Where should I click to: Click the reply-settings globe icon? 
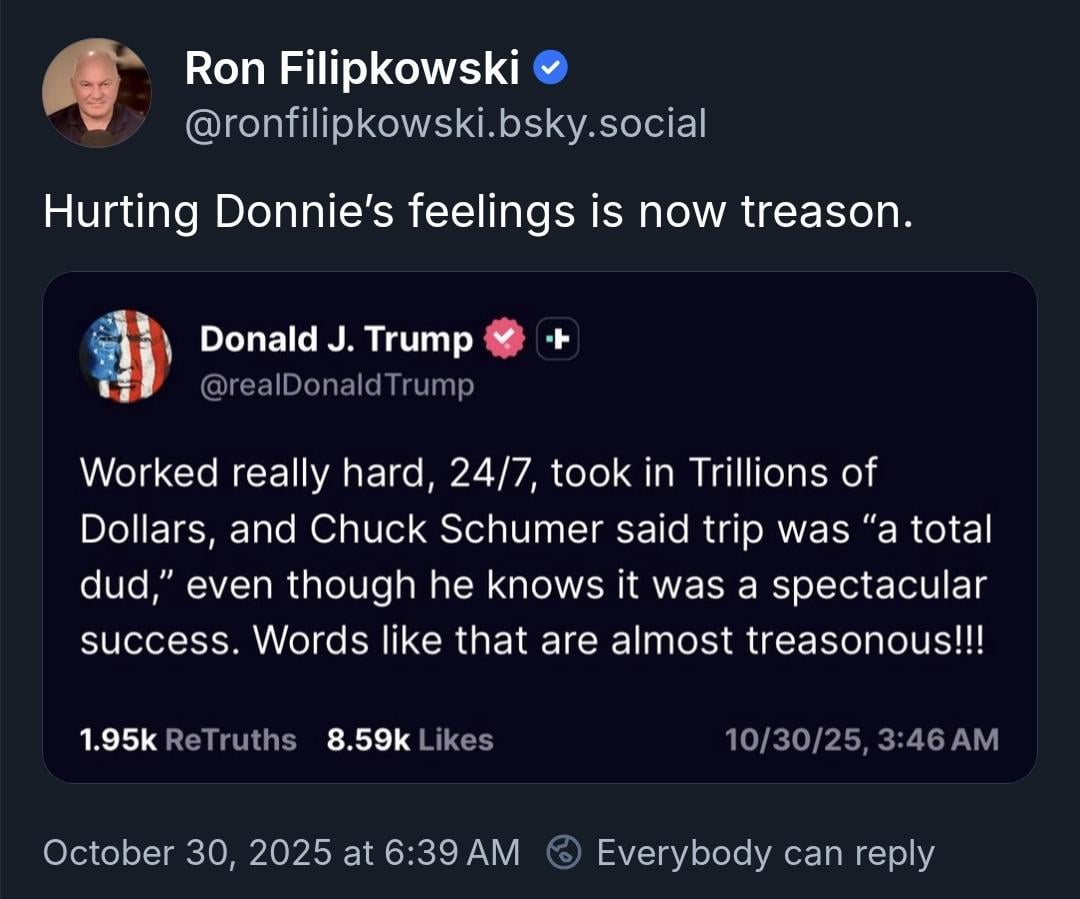tap(565, 853)
